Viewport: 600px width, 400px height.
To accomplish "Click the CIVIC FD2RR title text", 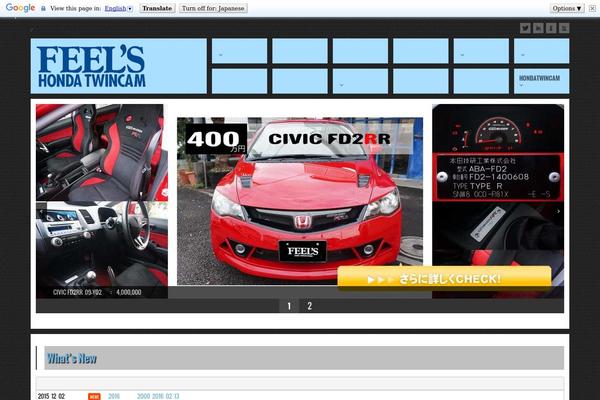I will (329, 139).
